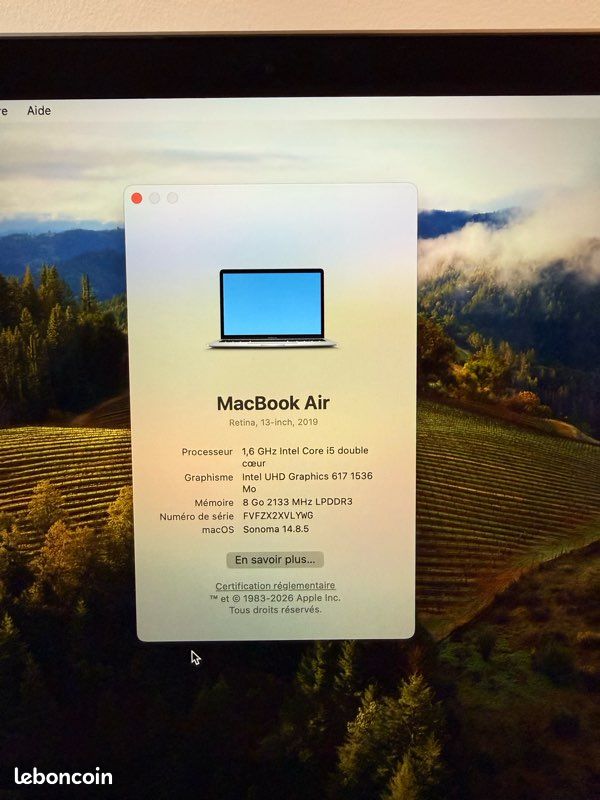
Task: Open the Aide menu in menu bar
Action: coord(39,111)
